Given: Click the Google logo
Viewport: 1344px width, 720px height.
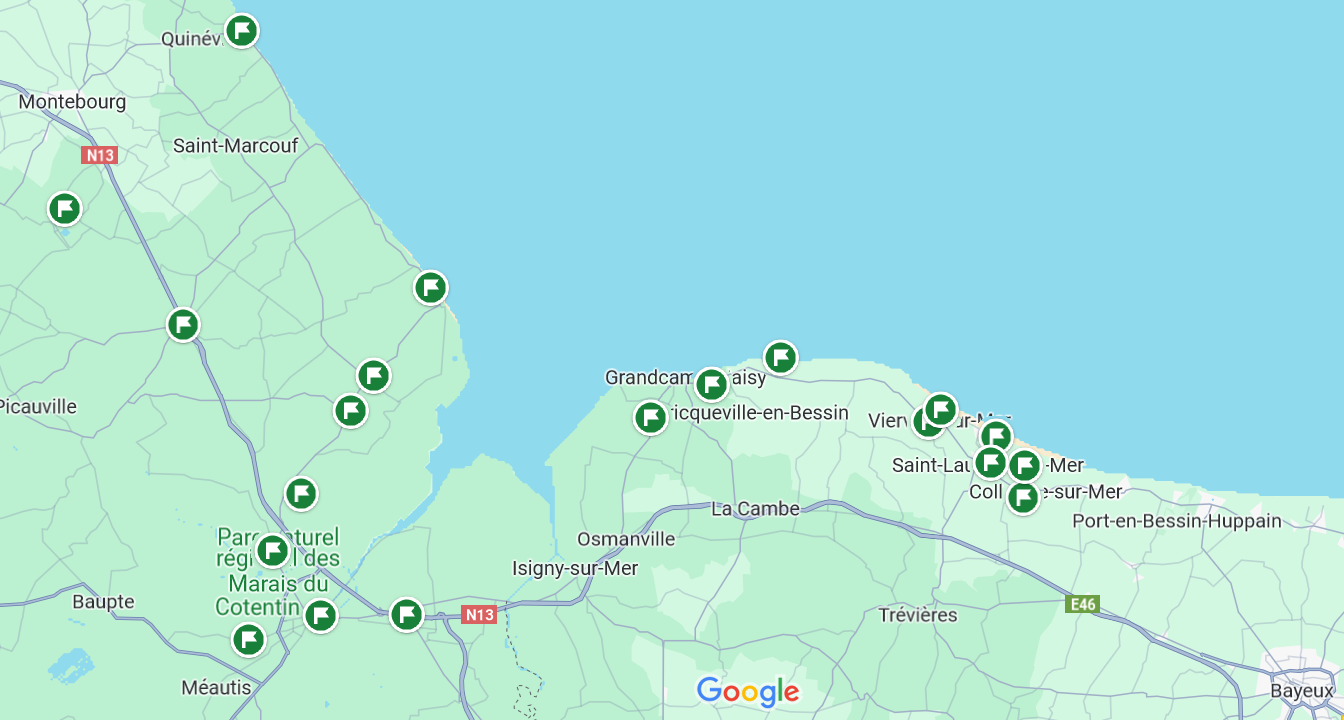Looking at the screenshot, I should (x=748, y=691).
